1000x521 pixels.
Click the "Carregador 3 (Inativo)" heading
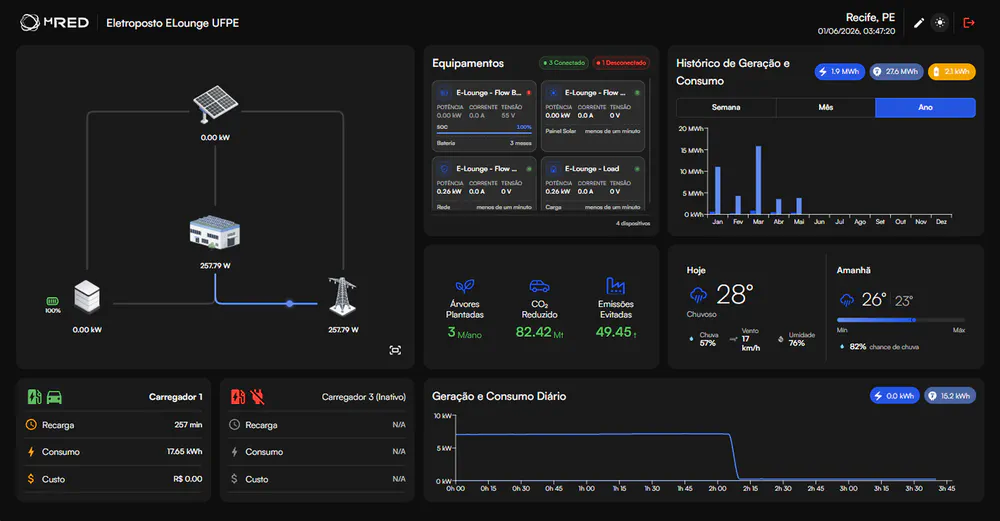364,397
